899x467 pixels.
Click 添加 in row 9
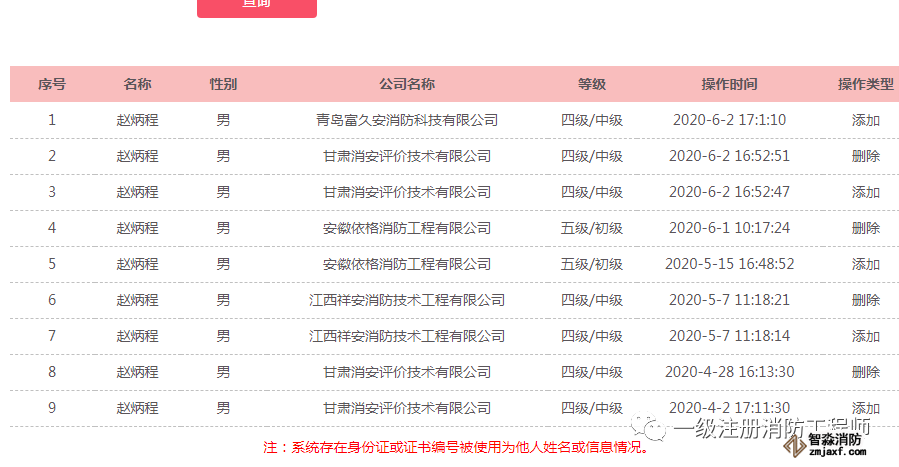[865, 408]
